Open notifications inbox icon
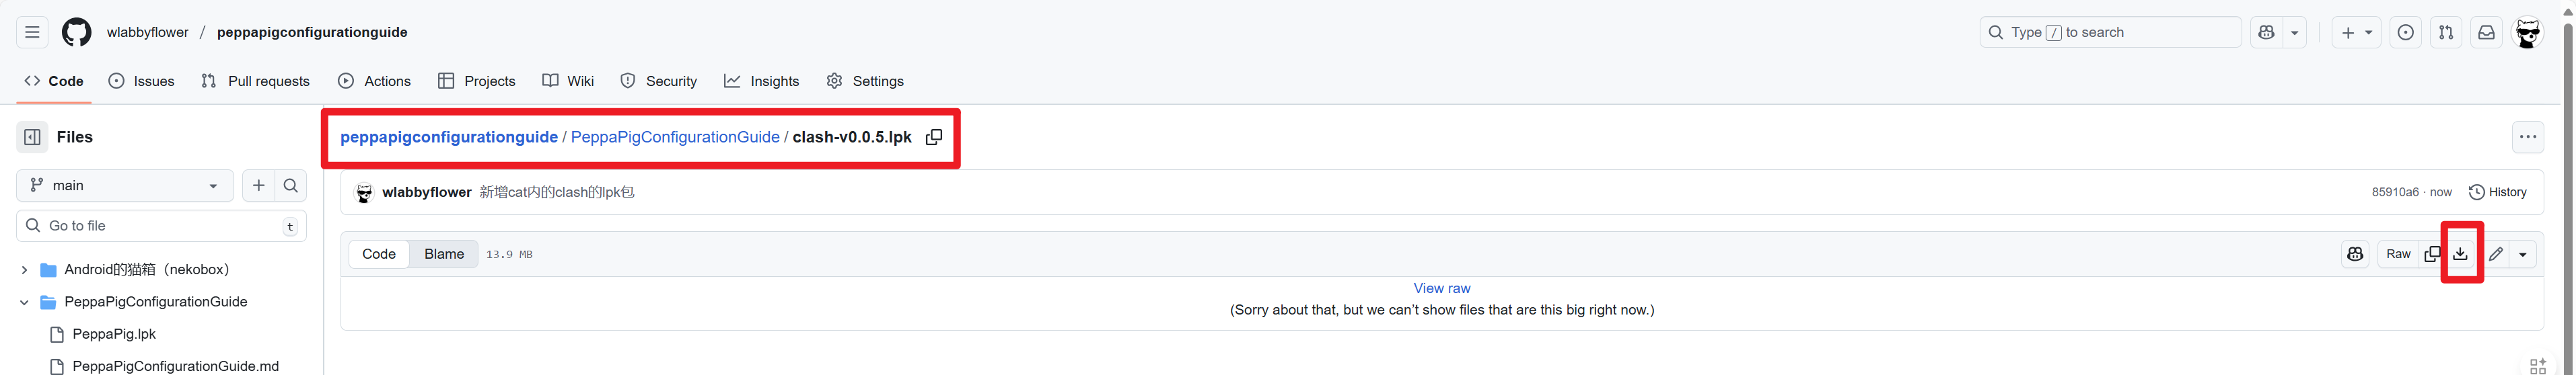The height and width of the screenshot is (375, 2576). click(2486, 32)
